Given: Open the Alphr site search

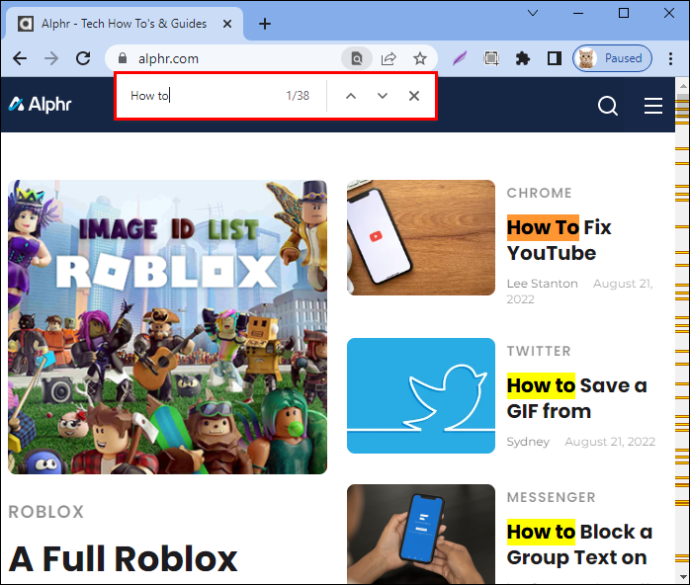Looking at the screenshot, I should pyautogui.click(x=608, y=106).
